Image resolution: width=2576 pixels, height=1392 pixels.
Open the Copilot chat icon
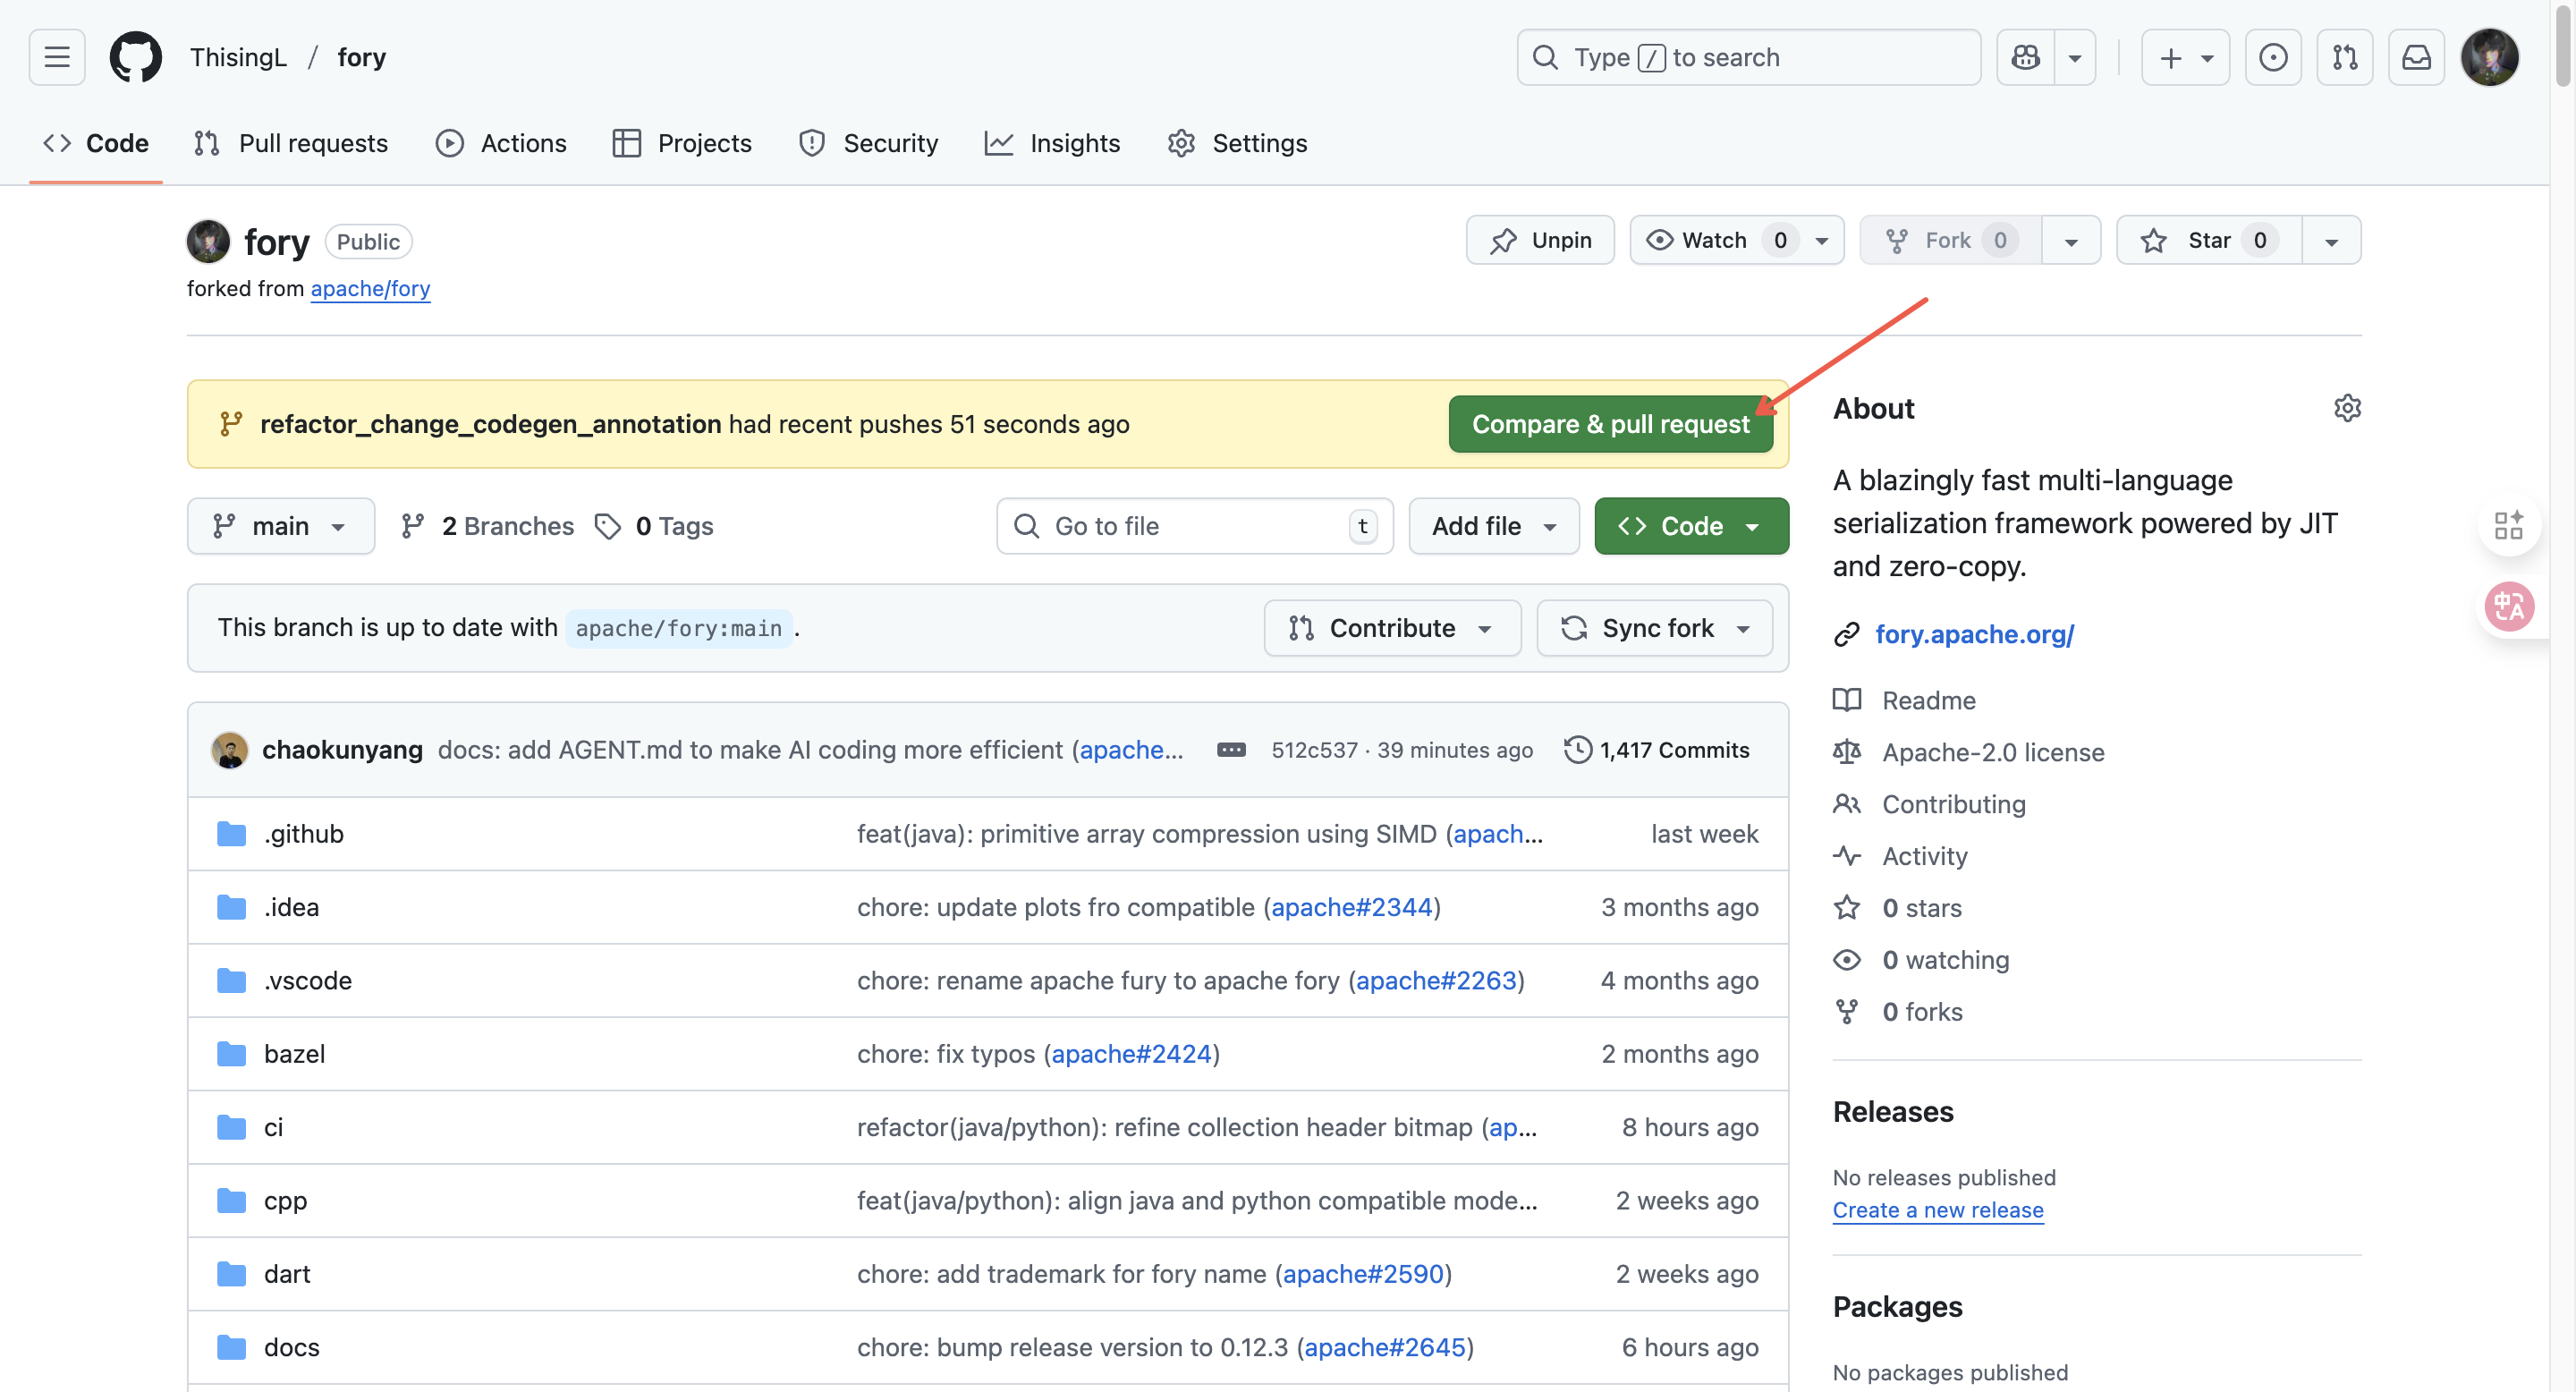click(x=2025, y=57)
